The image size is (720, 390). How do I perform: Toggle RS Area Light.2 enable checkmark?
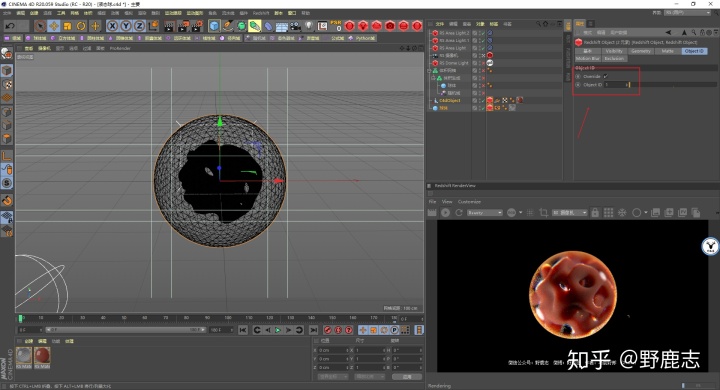(483, 33)
